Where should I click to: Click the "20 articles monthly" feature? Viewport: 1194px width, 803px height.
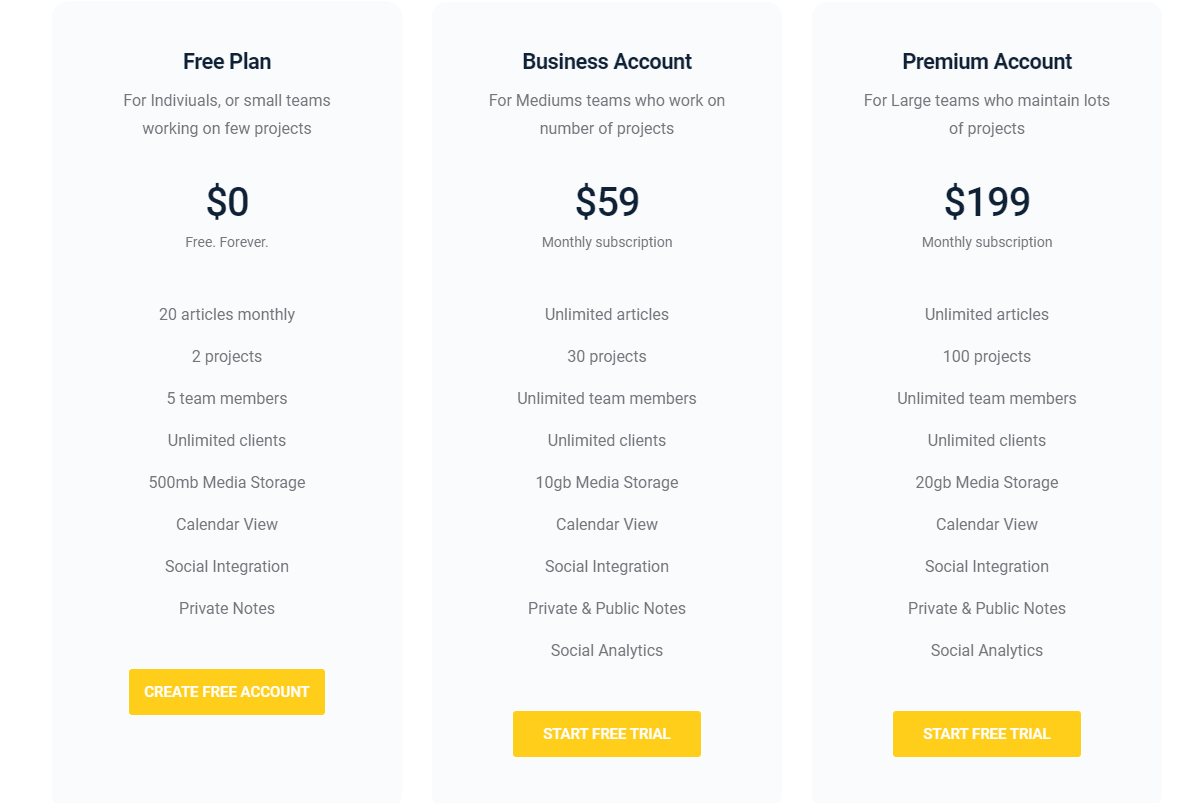[227, 315]
